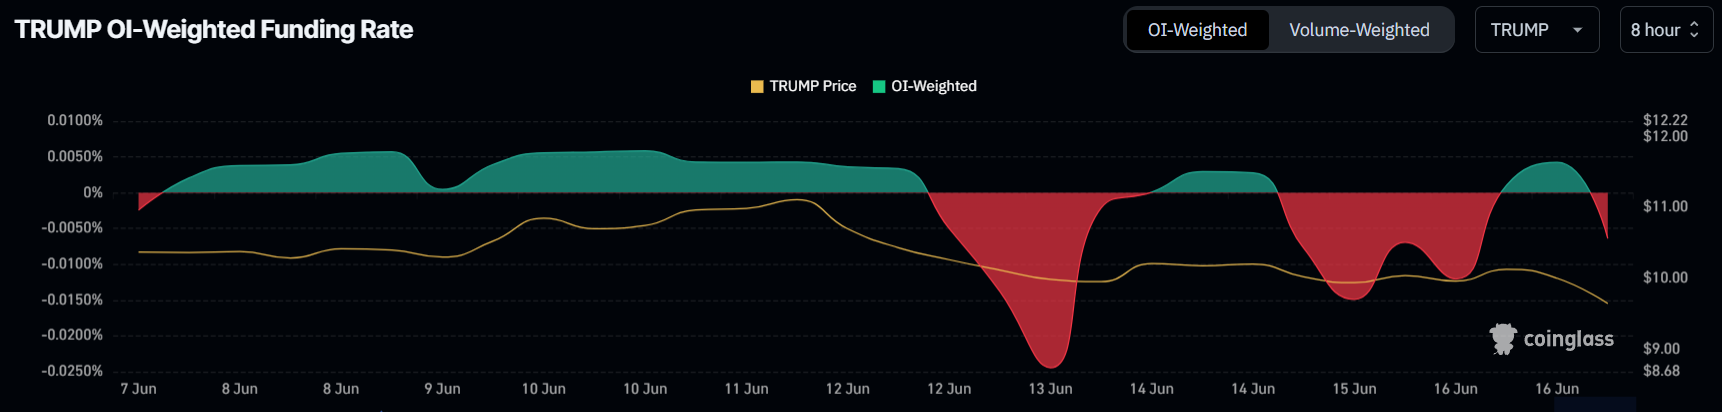Viewport: 1722px width, 412px height.
Task: Switch to the Volume-Weighted tab
Action: coord(1359,30)
